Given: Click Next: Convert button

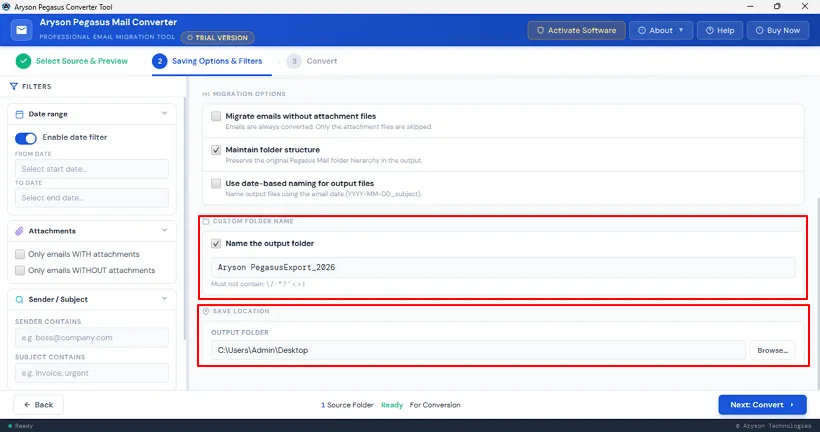Looking at the screenshot, I should [x=762, y=405].
